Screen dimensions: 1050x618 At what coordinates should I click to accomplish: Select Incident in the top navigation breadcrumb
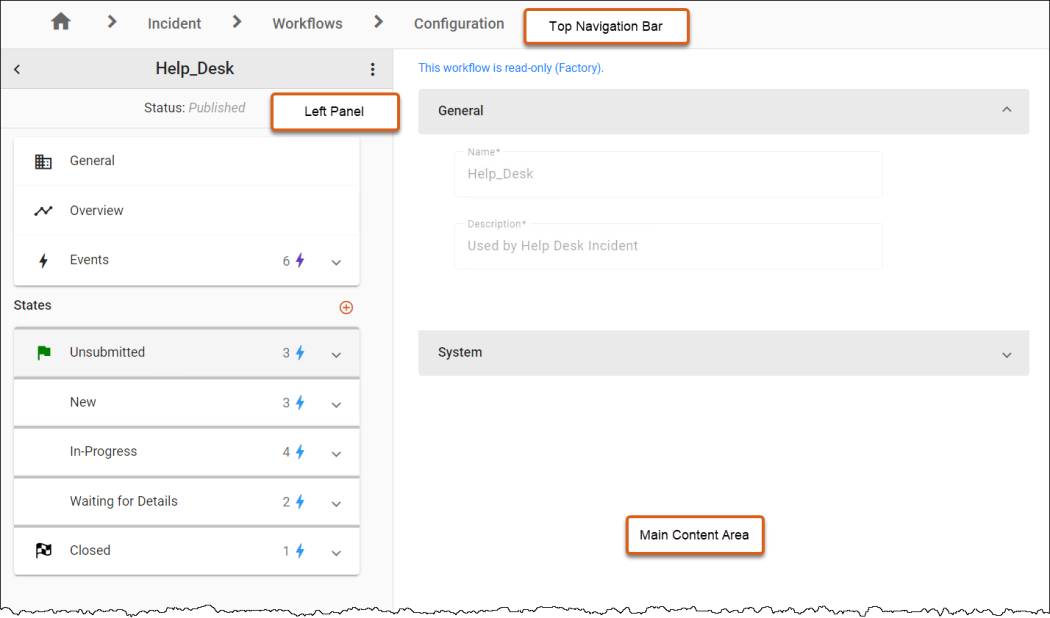pyautogui.click(x=173, y=22)
